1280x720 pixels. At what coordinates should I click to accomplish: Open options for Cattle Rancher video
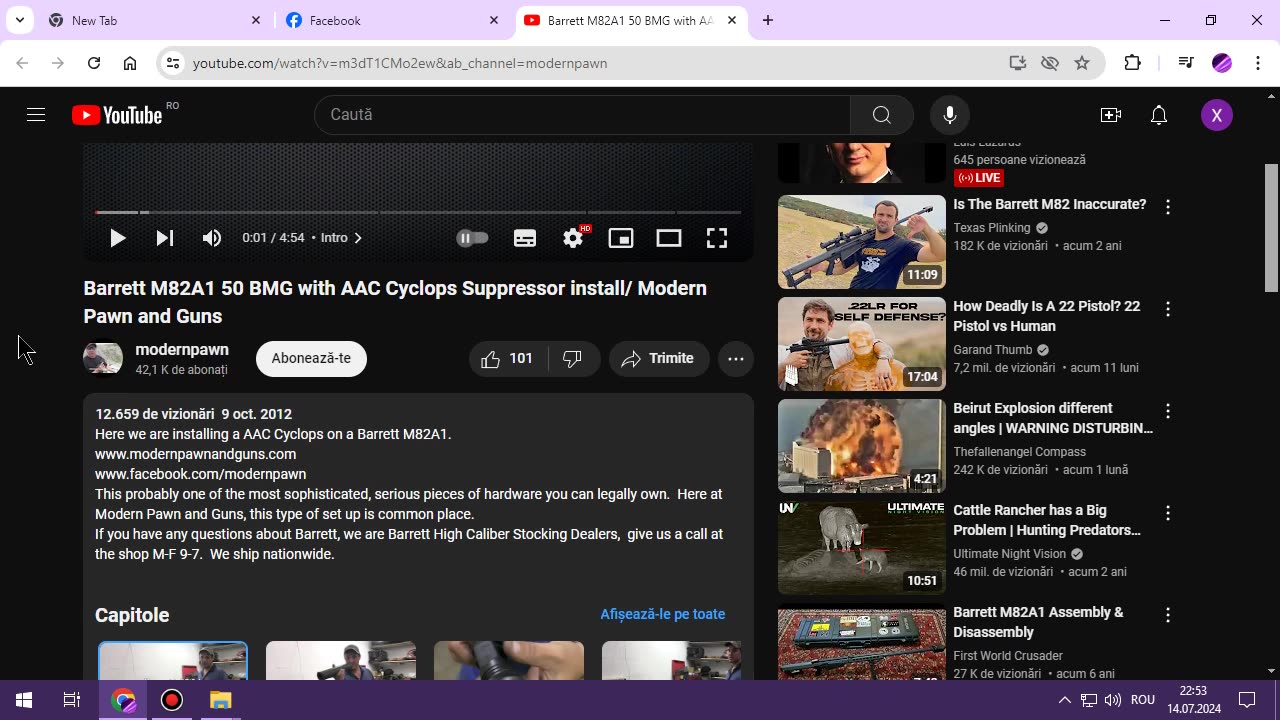tap(1168, 513)
